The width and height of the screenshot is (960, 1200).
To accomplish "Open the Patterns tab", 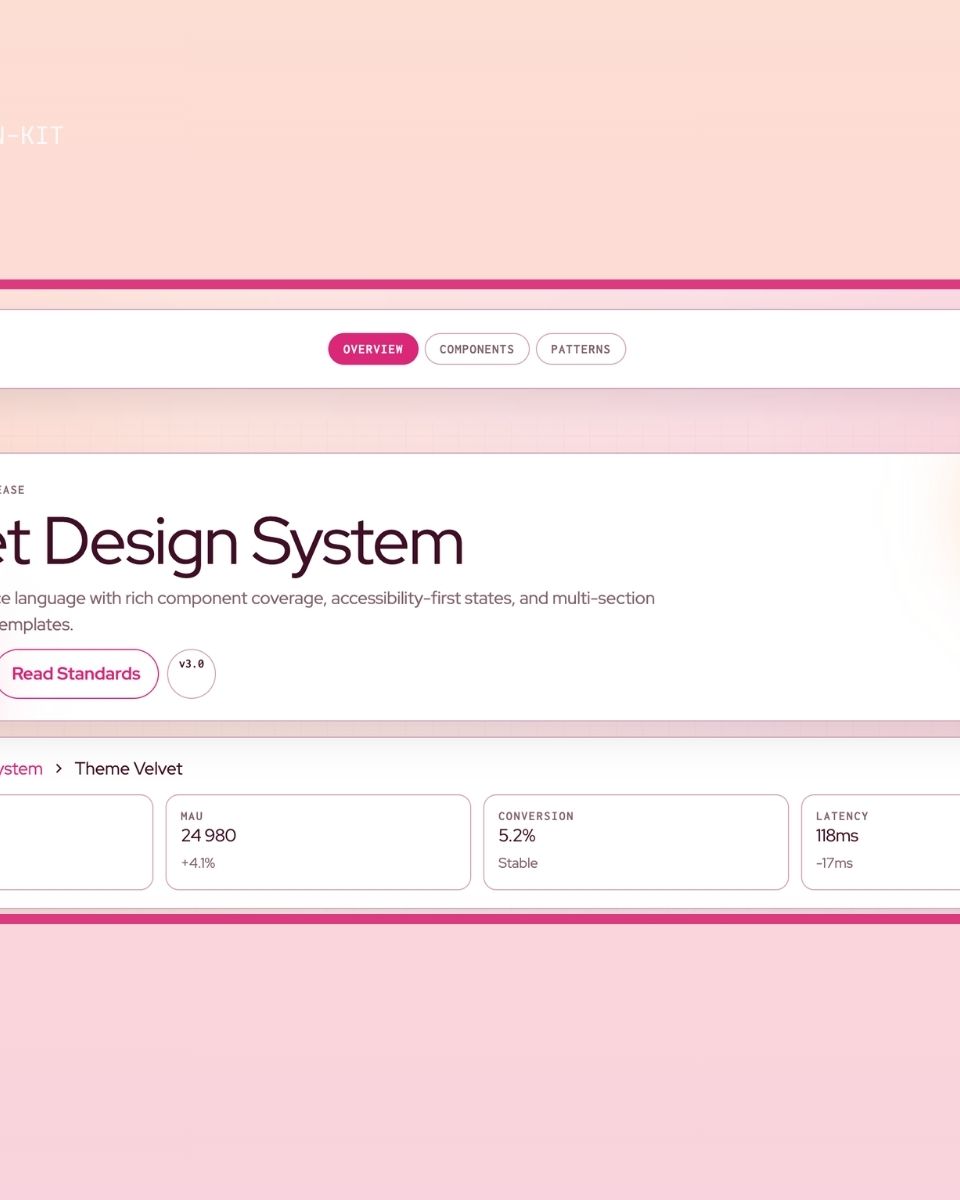I will 581,349.
